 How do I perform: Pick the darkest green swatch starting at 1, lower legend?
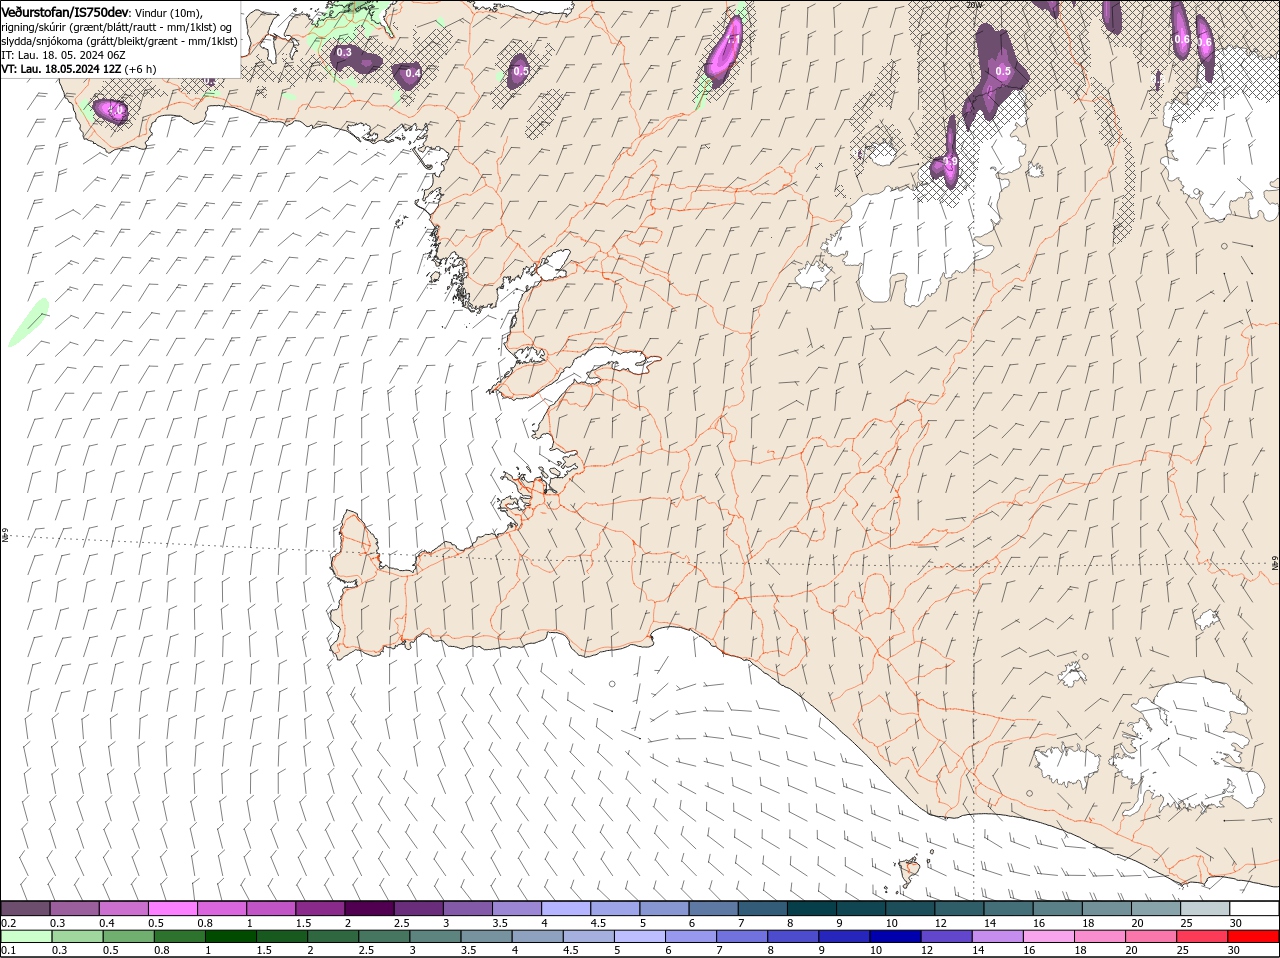230,937
